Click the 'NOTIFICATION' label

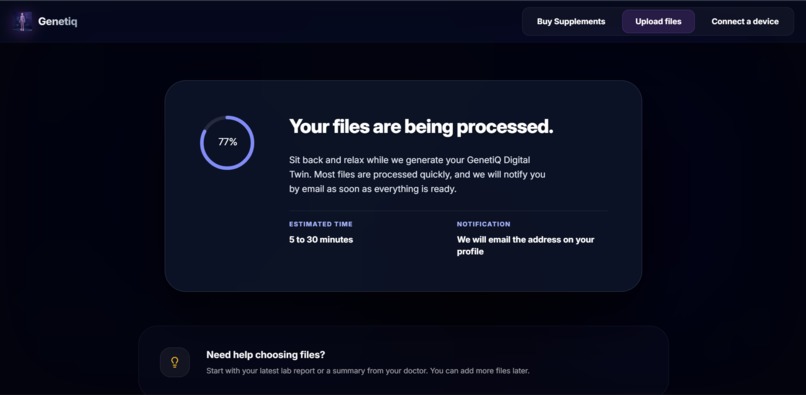(x=484, y=224)
